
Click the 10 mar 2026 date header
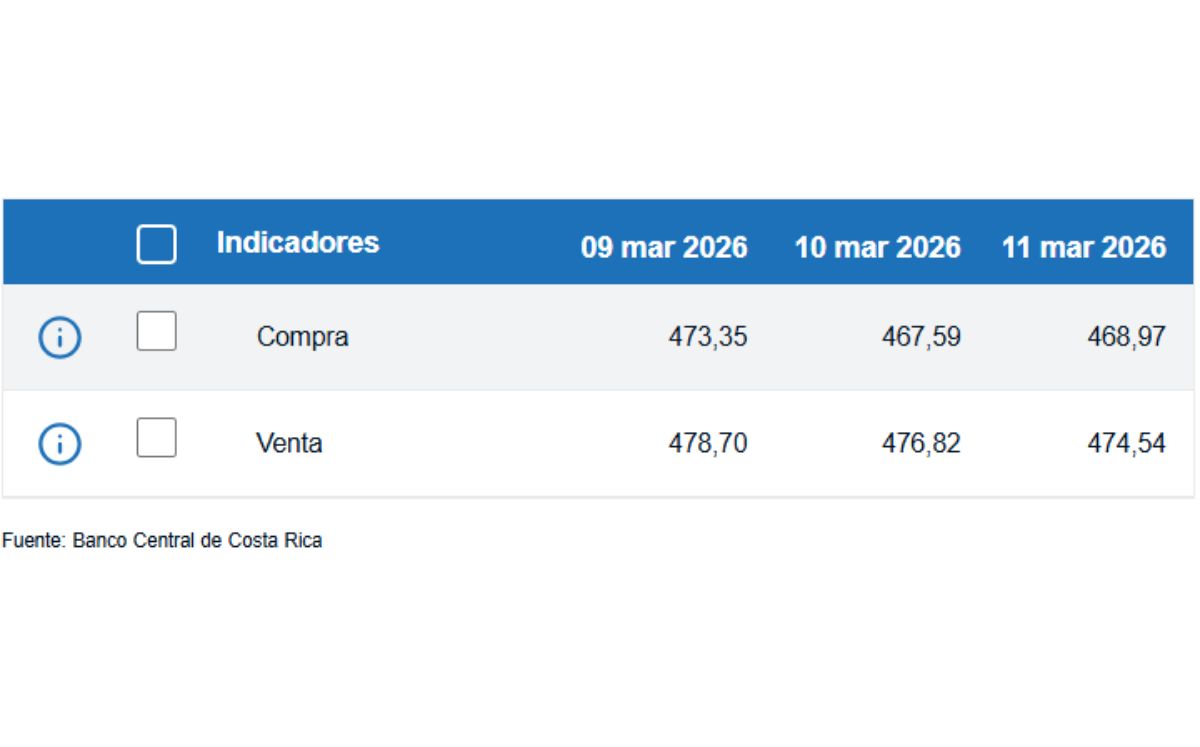pyautogui.click(x=877, y=247)
